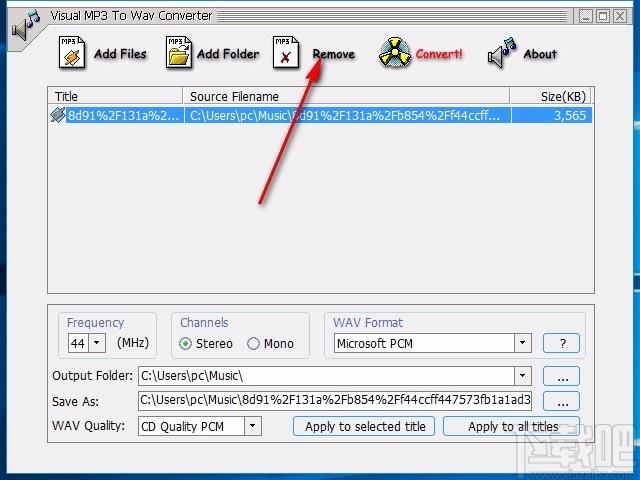
Task: Click the red Convert! label
Action: [x=439, y=54]
